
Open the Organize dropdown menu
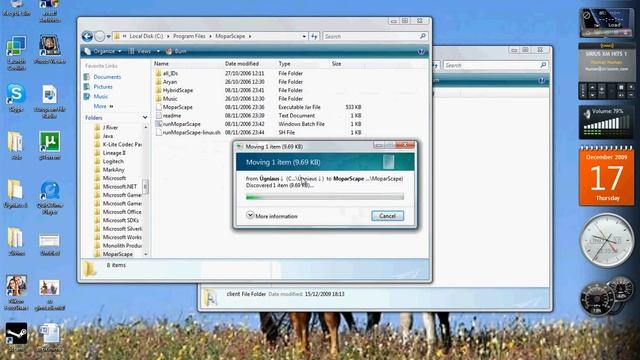103,51
